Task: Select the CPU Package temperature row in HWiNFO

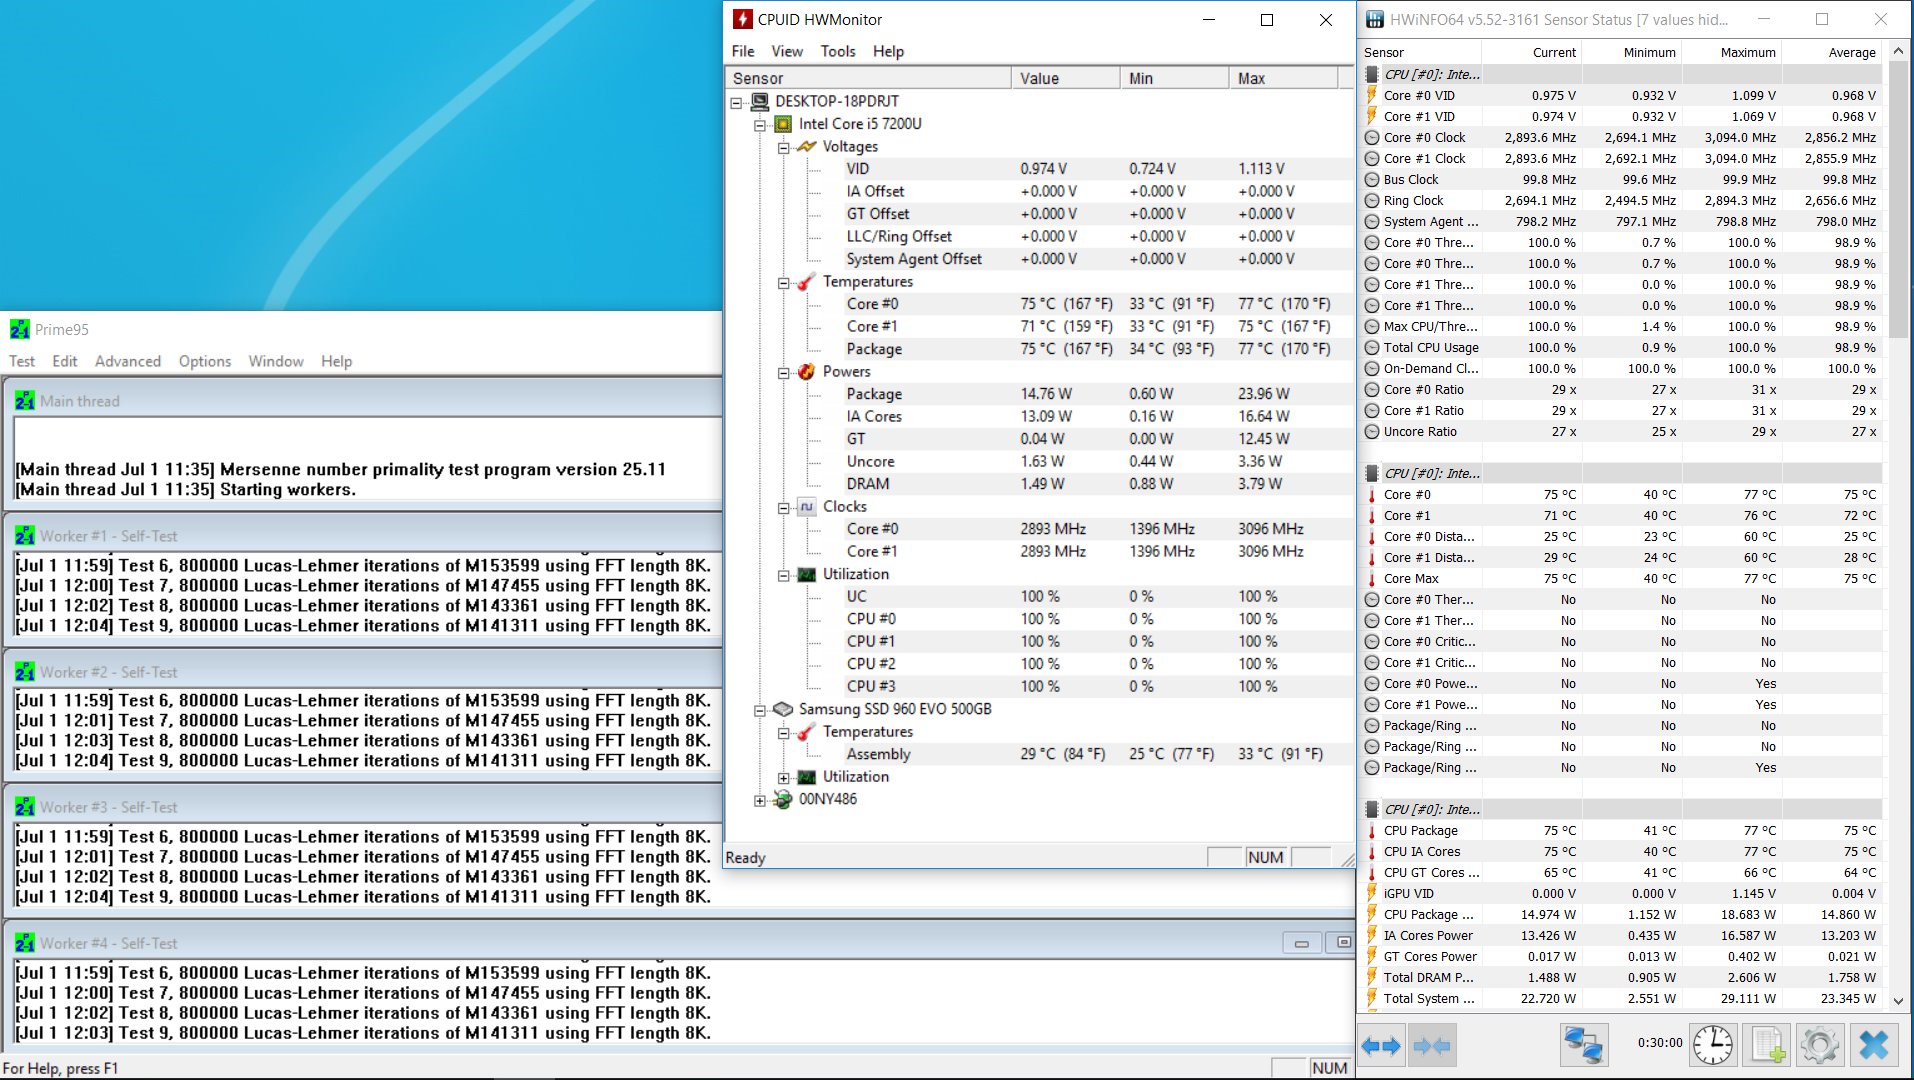Action: [1622, 831]
